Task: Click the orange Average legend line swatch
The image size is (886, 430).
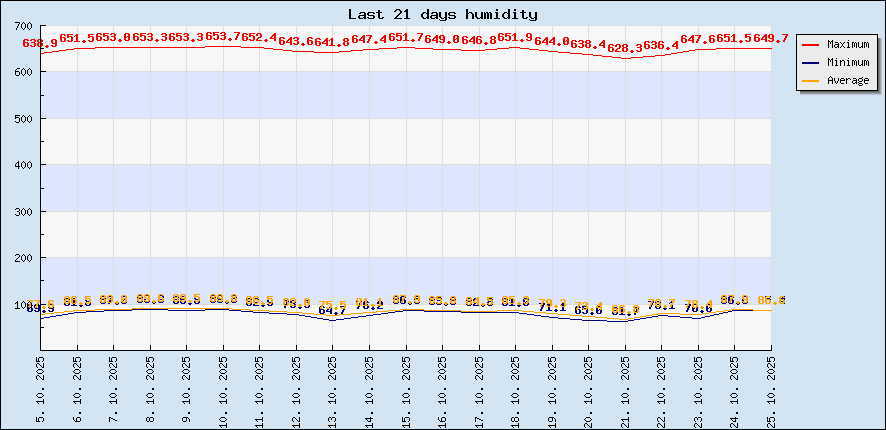Action: (811, 81)
